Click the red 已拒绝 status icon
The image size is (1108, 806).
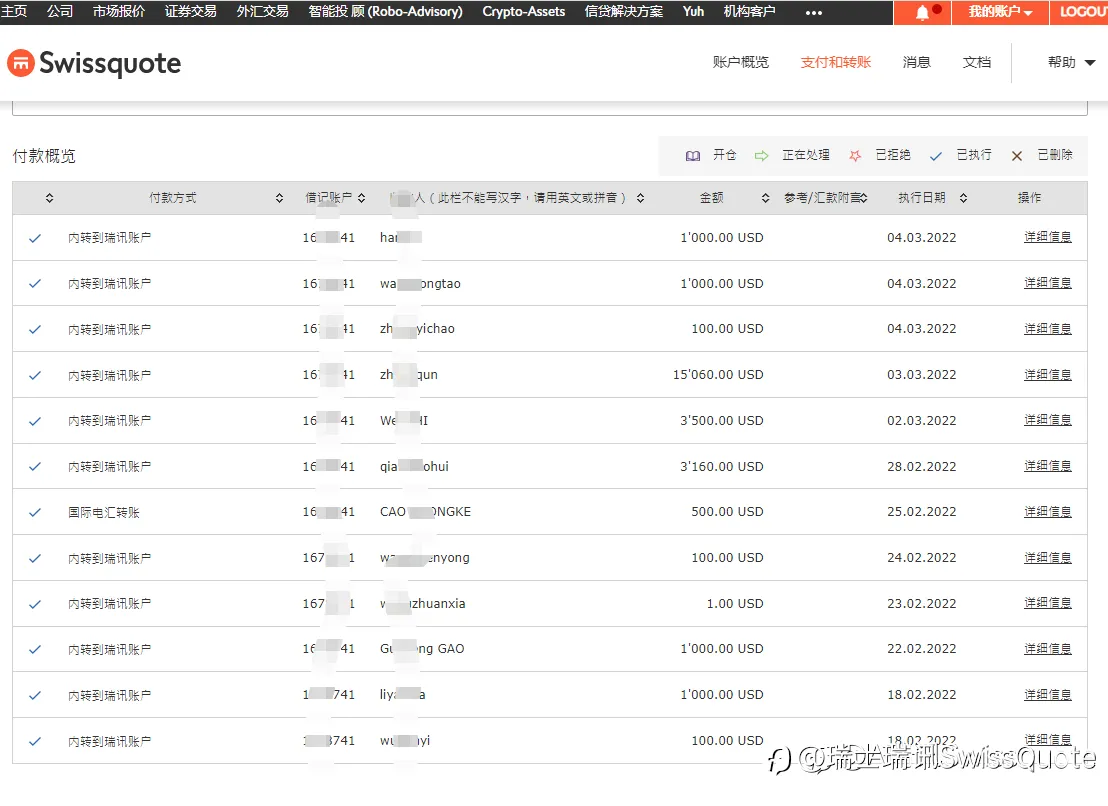coord(855,155)
